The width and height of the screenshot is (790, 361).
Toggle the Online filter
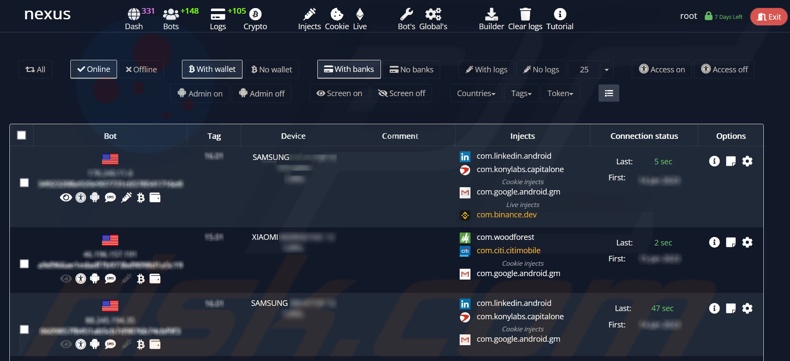94,69
